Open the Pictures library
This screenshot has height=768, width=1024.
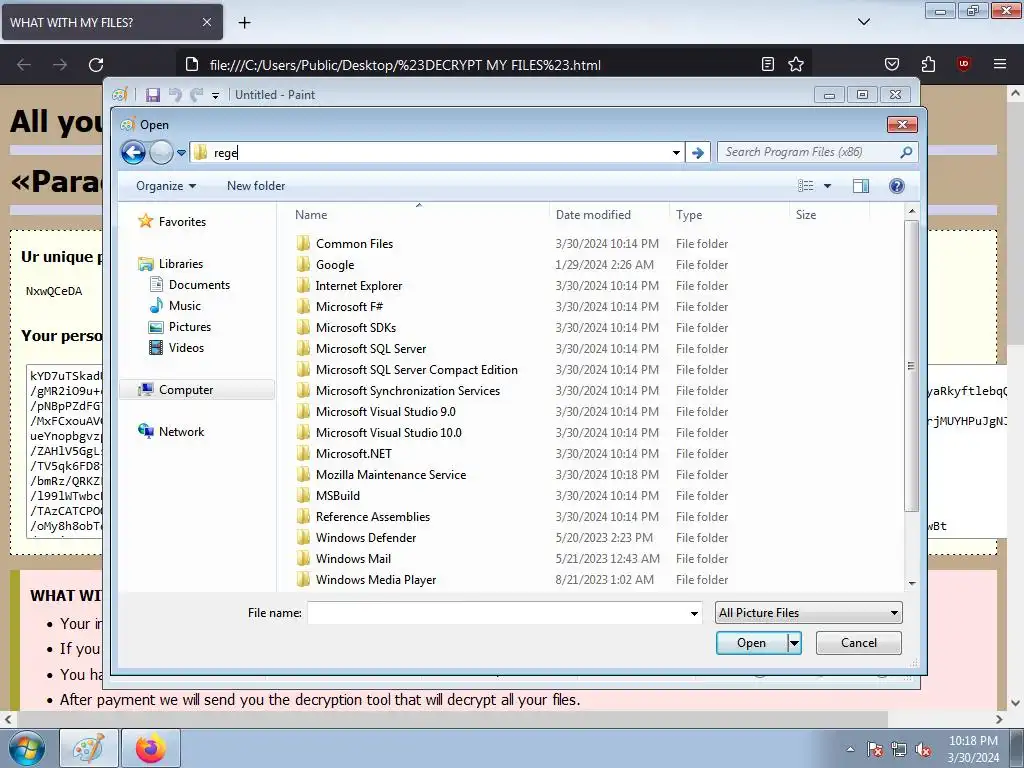[x=180, y=327]
